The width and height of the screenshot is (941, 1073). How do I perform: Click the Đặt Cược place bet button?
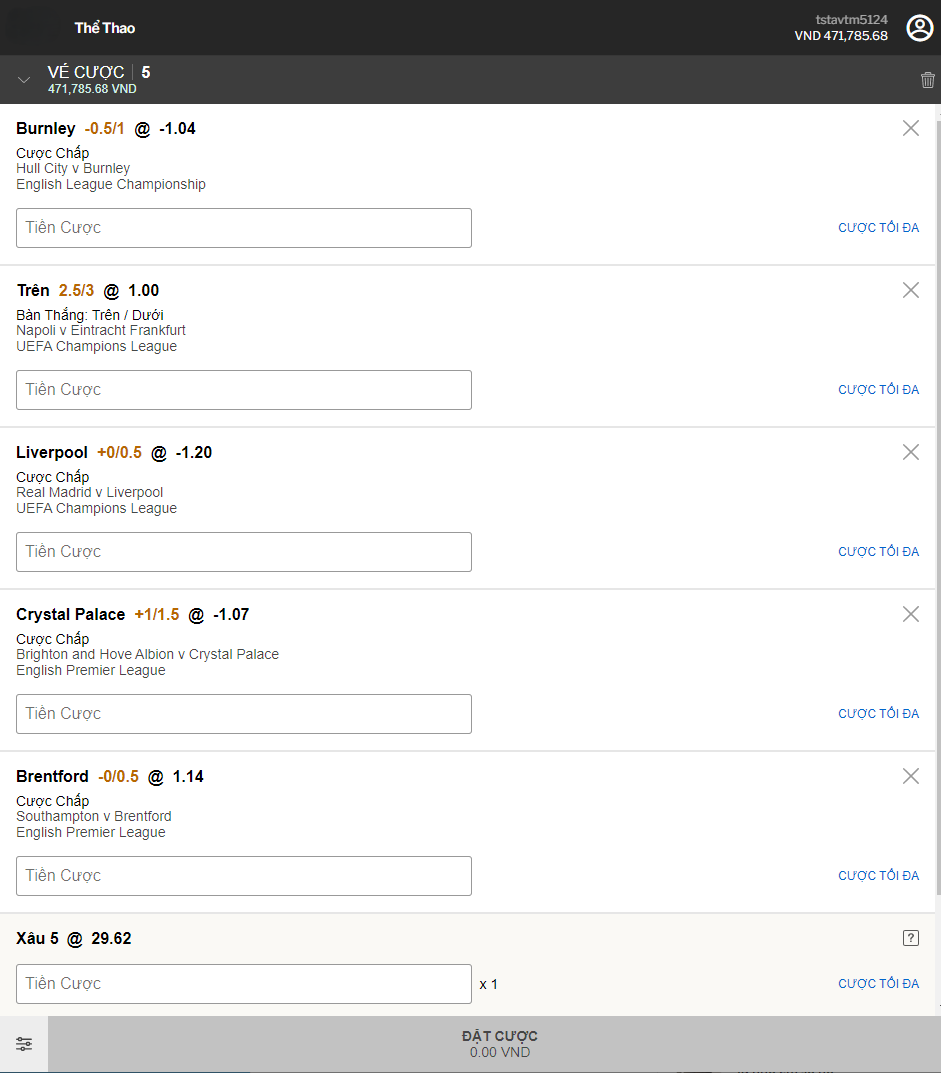[494, 1044]
